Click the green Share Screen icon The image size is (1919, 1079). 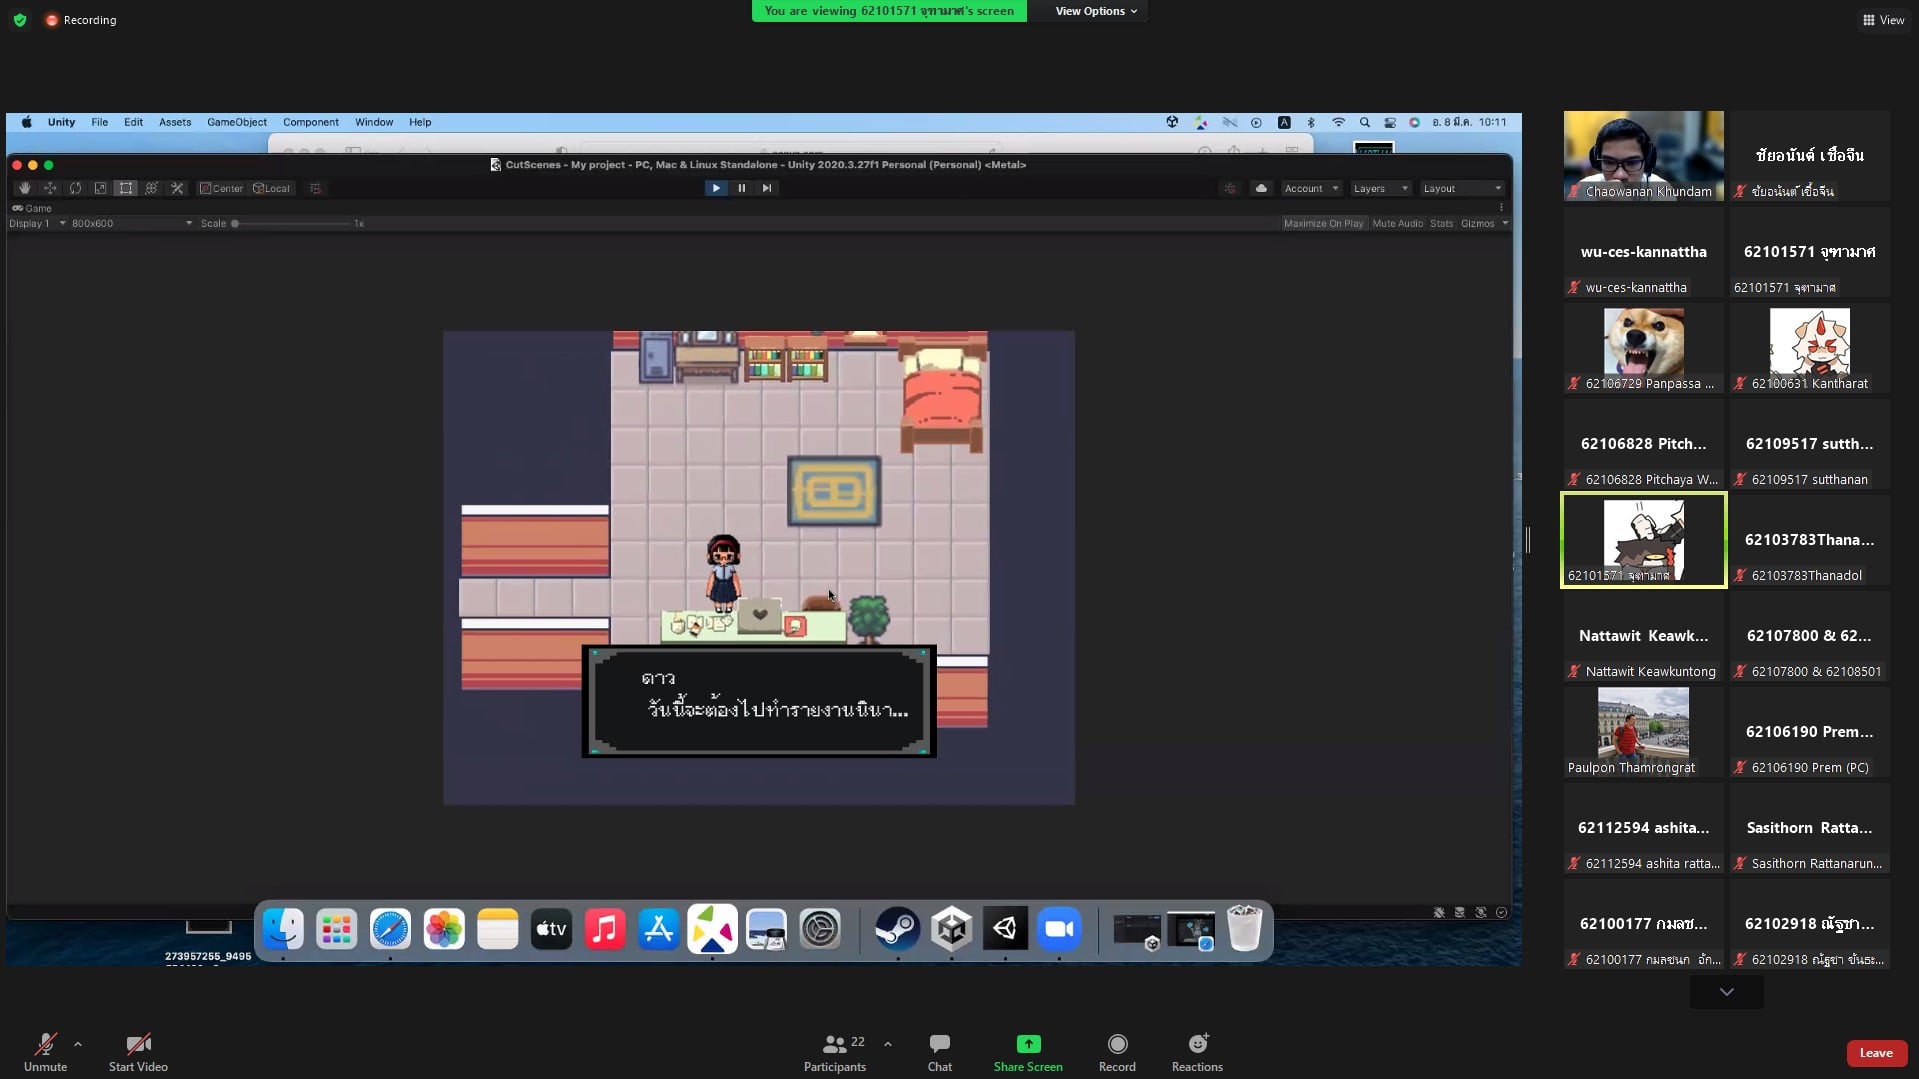1027,1044
